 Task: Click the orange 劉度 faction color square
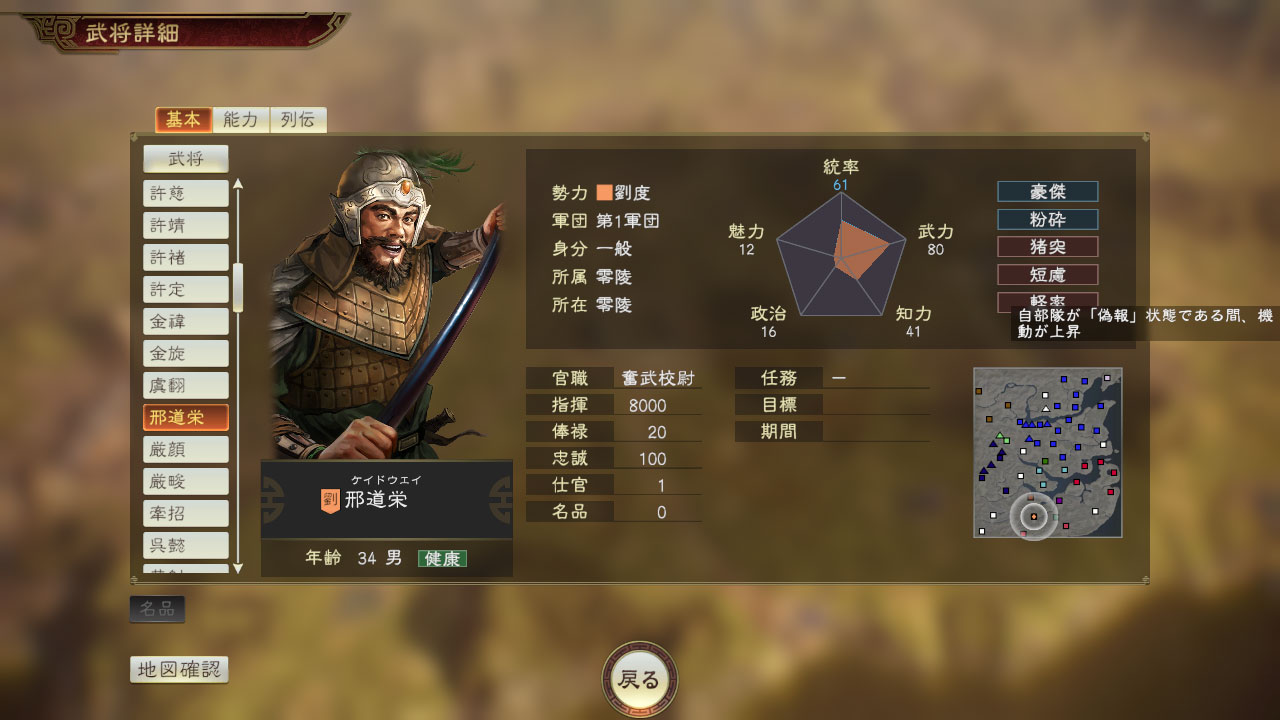pyautogui.click(x=605, y=193)
